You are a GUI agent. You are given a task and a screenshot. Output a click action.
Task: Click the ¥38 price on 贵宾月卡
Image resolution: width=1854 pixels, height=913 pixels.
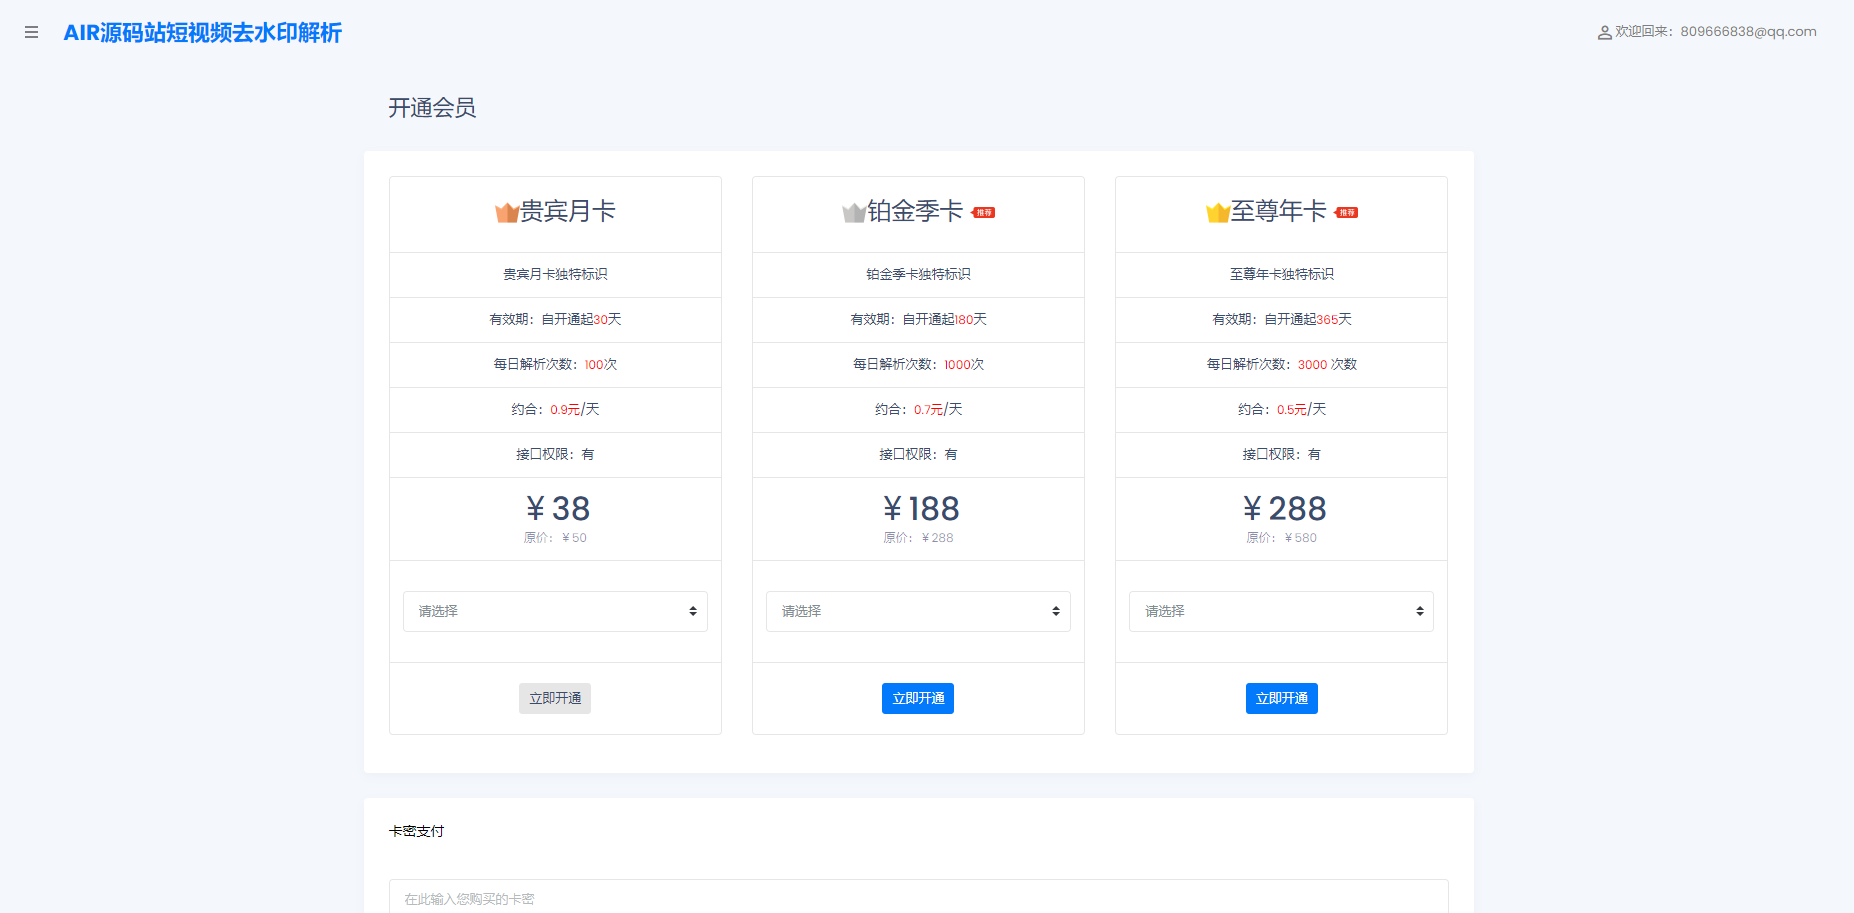(x=557, y=509)
